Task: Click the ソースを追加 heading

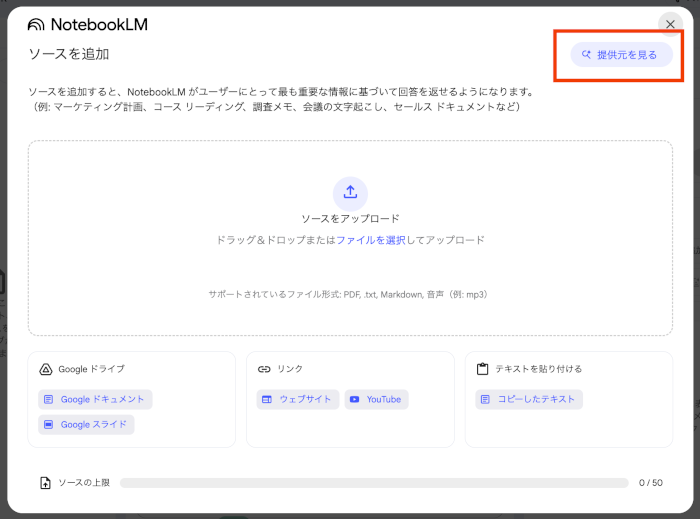Action: tap(69, 54)
